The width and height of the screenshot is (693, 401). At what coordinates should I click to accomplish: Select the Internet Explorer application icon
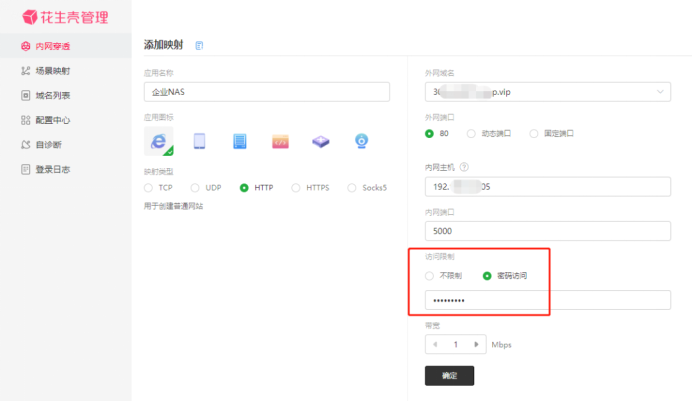pyautogui.click(x=158, y=141)
